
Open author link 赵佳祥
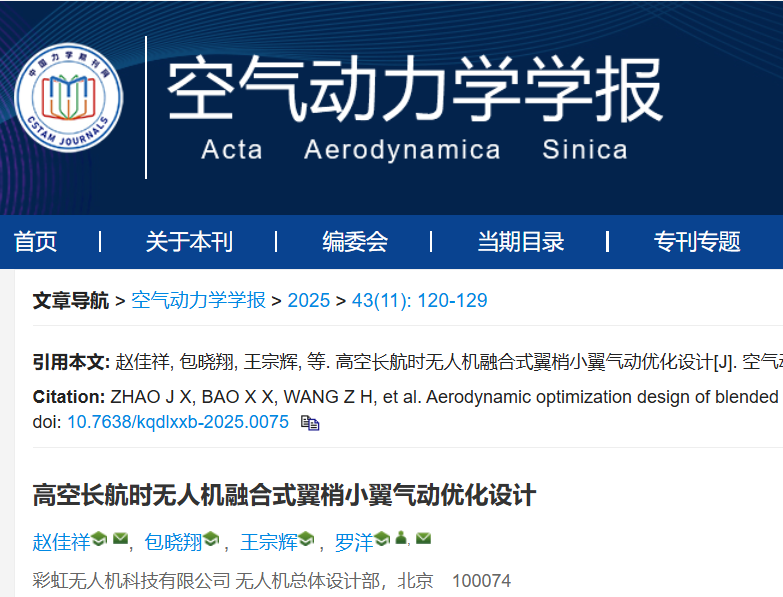pos(61,542)
